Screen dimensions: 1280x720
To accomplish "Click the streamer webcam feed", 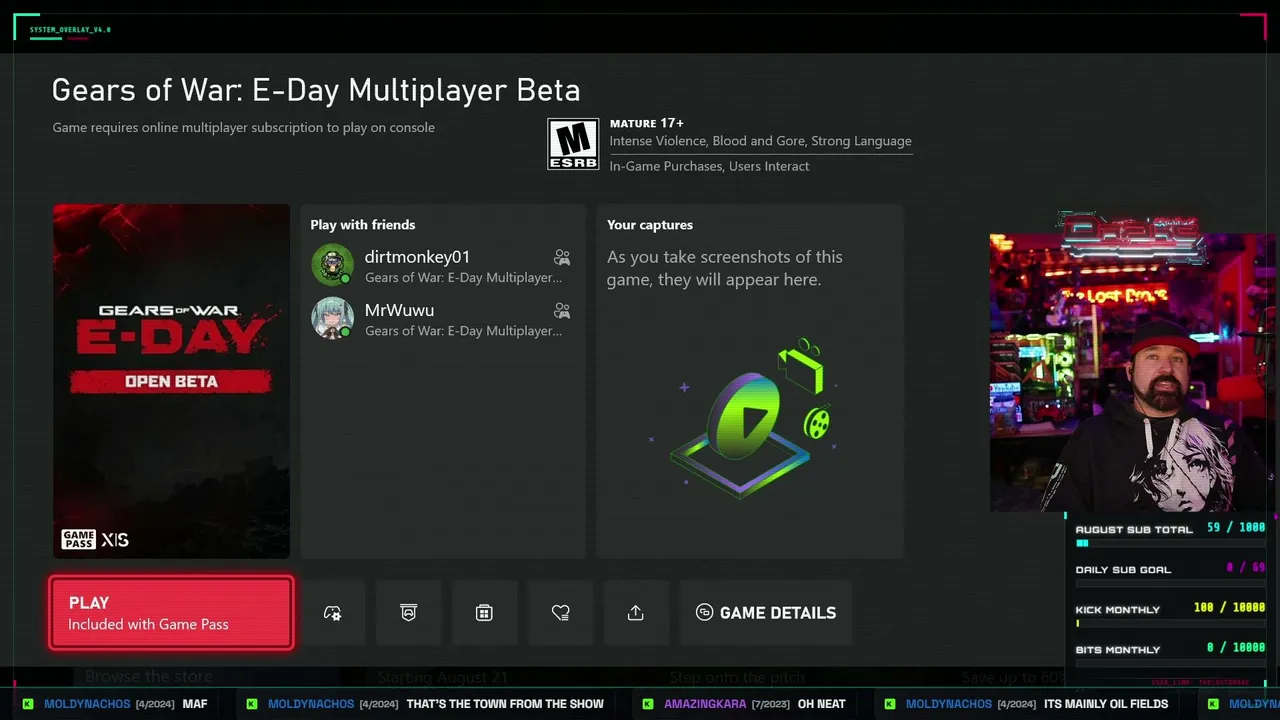I will [1132, 372].
